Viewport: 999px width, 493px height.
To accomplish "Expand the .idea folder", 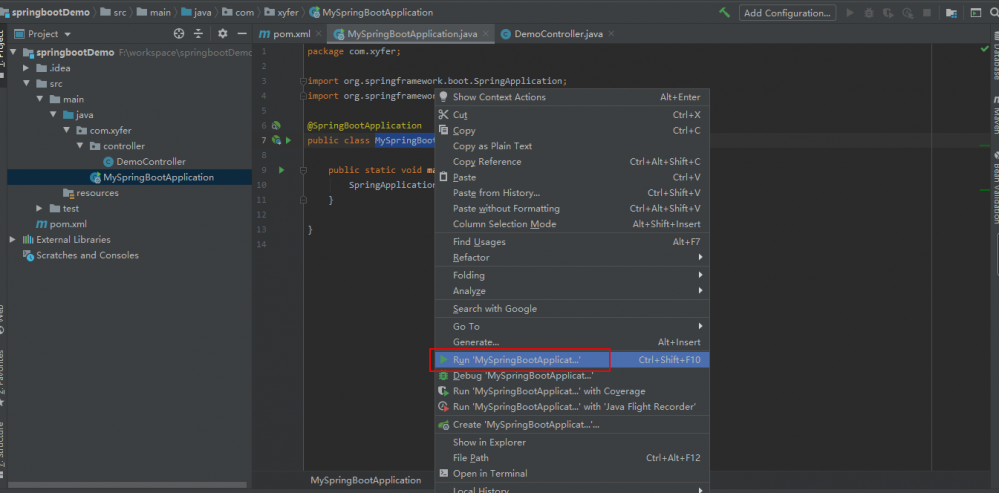I will point(27,68).
